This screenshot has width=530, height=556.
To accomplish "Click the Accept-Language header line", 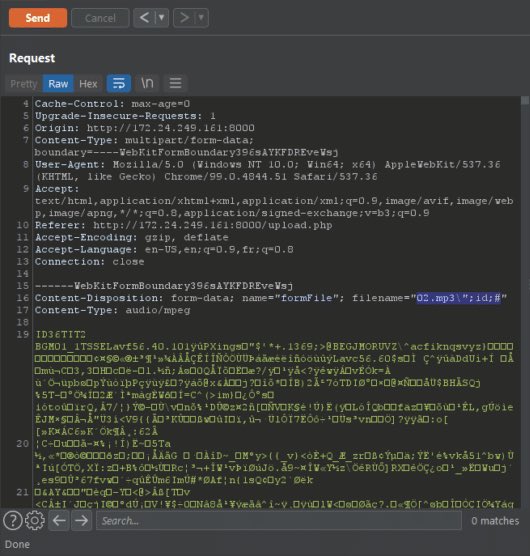I will 164,249.
